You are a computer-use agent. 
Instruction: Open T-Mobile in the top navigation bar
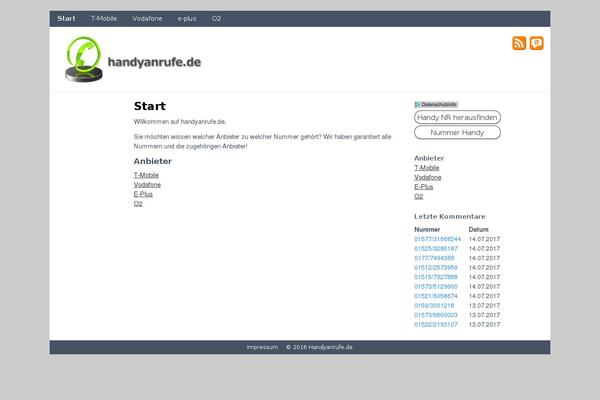point(104,18)
